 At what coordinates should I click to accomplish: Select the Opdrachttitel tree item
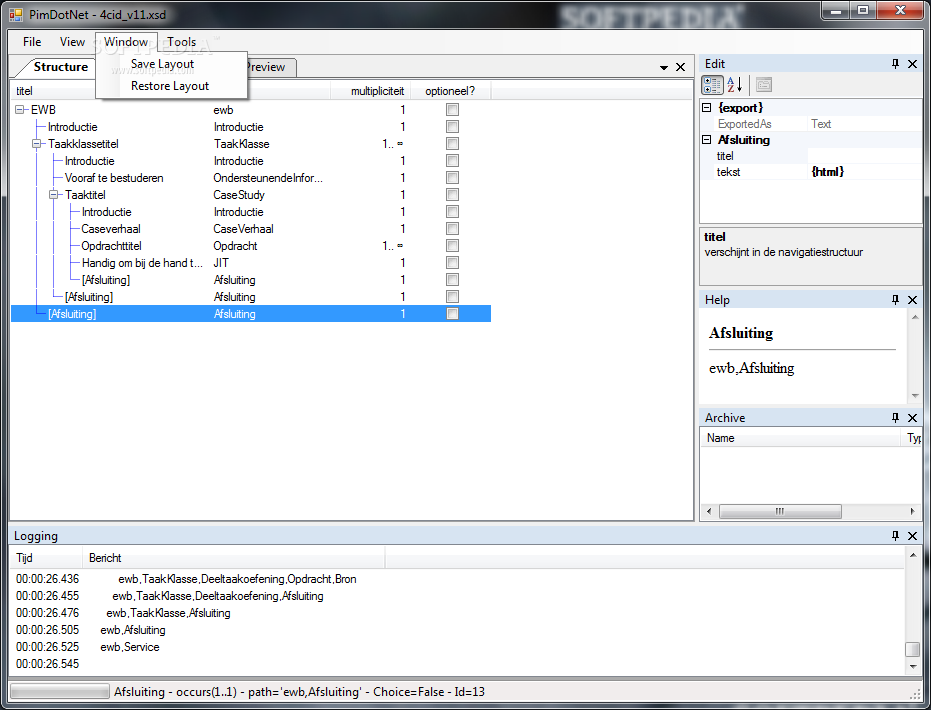click(x=112, y=246)
